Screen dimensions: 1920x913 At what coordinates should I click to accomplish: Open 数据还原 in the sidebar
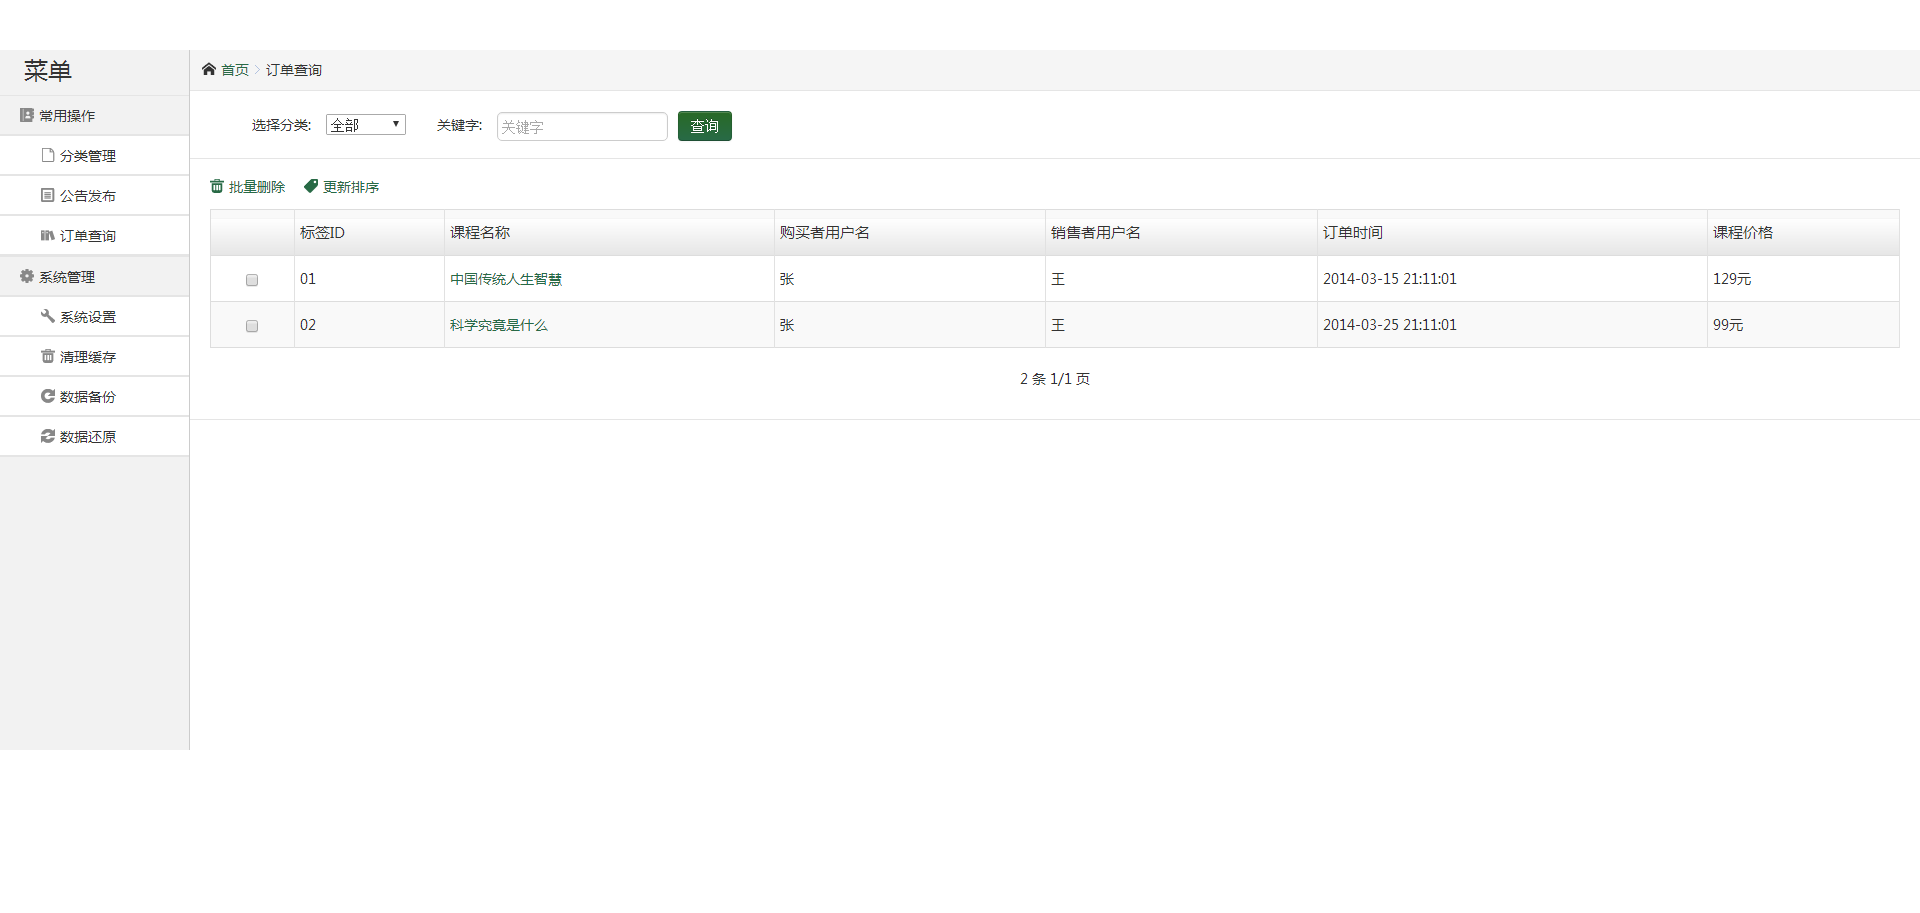pyautogui.click(x=95, y=436)
